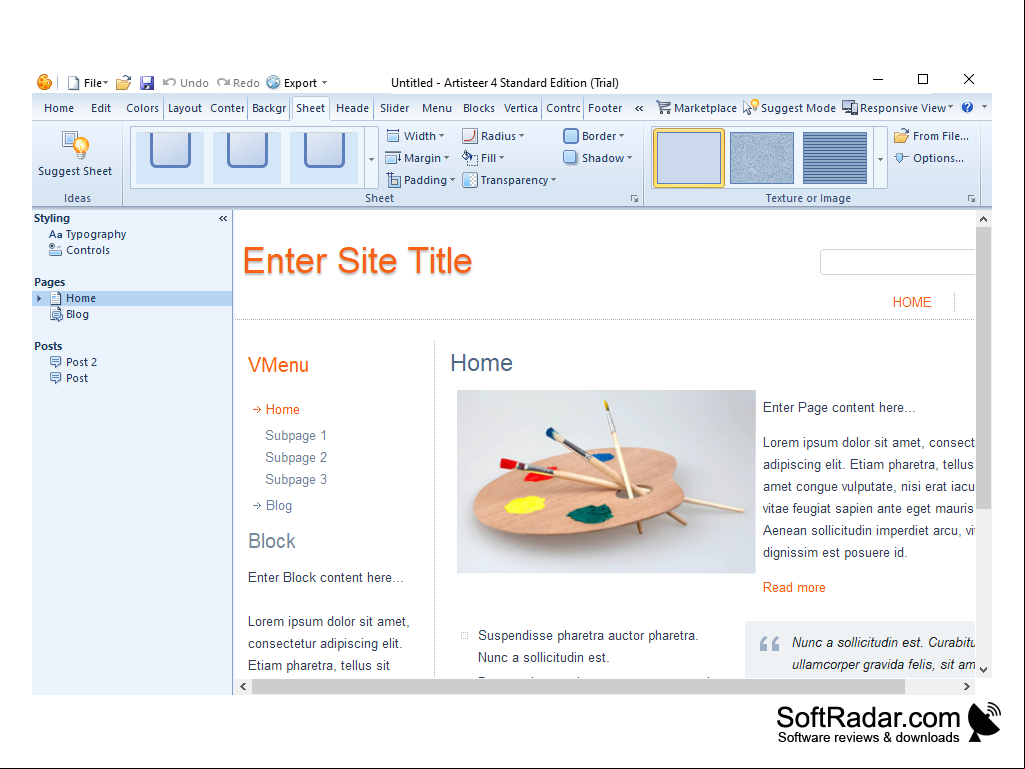Open the File menu document icon
Image resolution: width=1025 pixels, height=769 pixels.
tap(74, 83)
